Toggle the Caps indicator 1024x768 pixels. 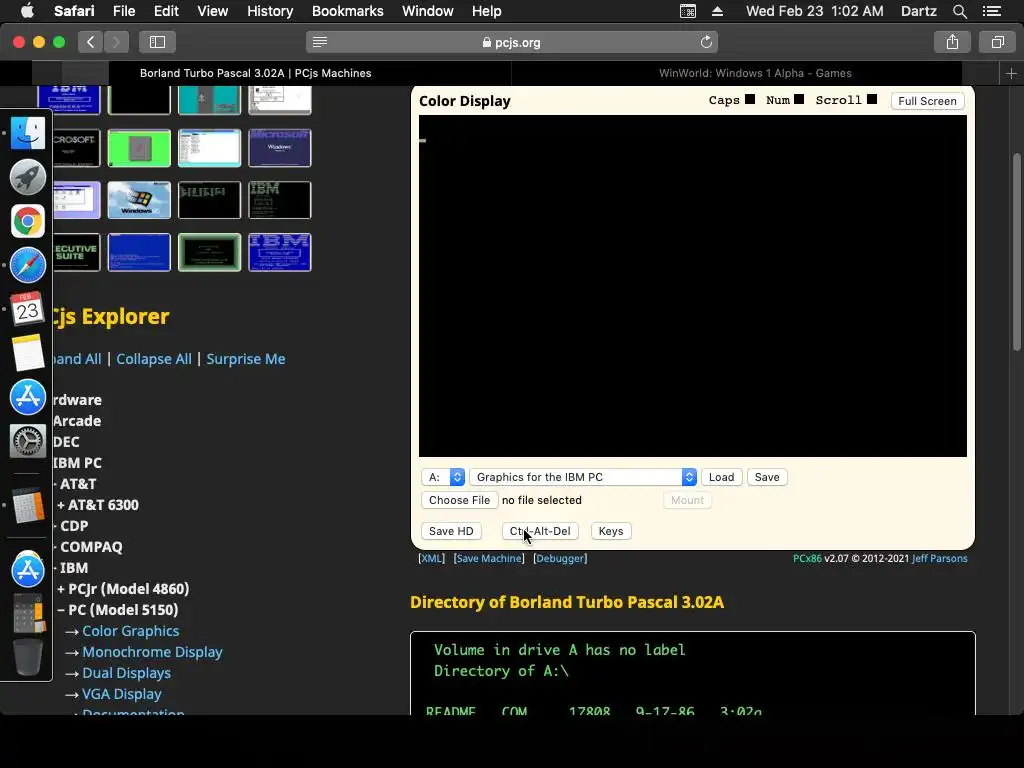pyautogui.click(x=750, y=99)
